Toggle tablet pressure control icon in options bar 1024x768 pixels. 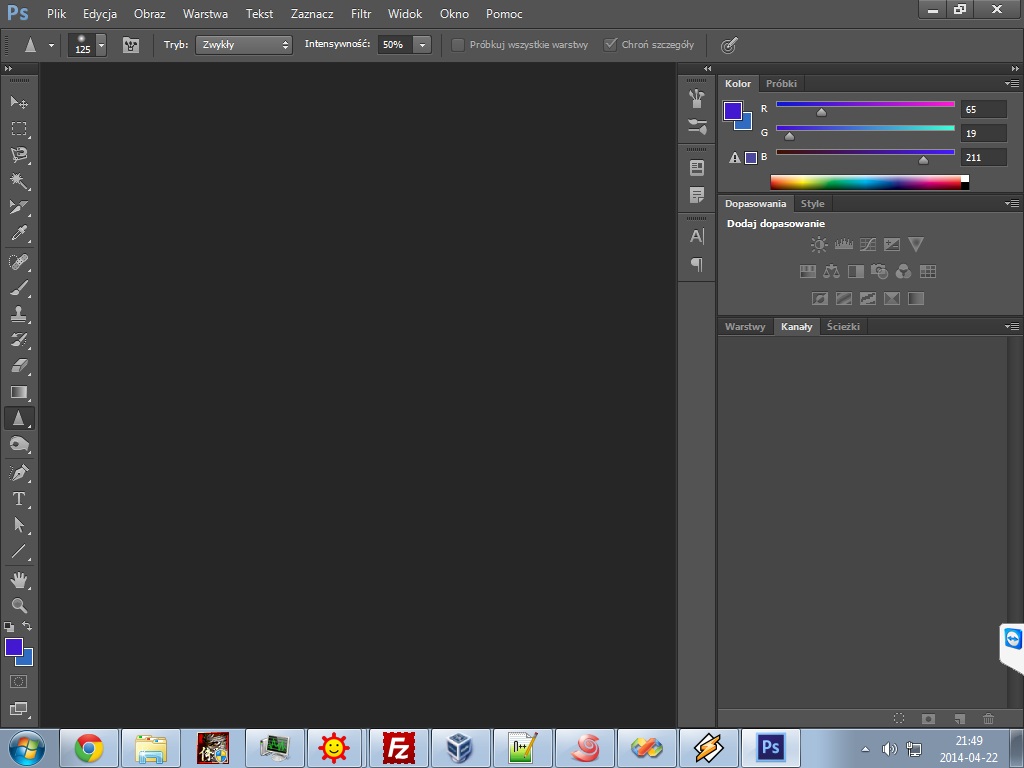coord(729,45)
